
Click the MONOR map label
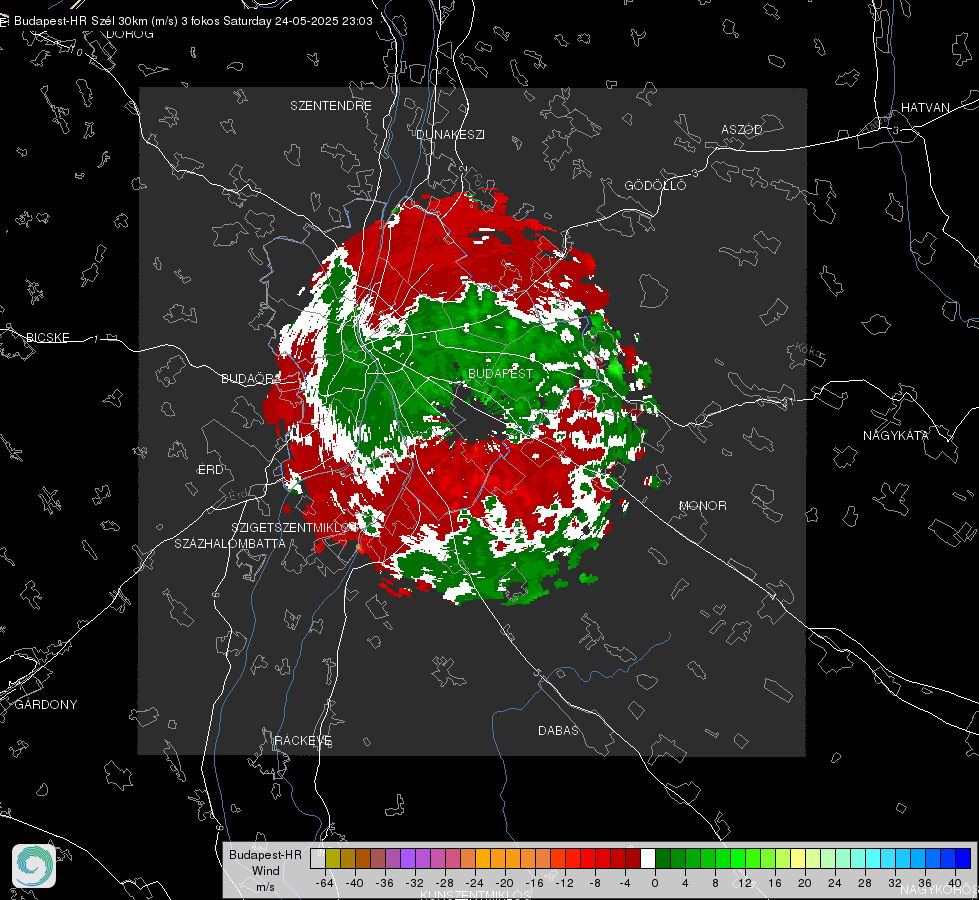[x=702, y=506]
